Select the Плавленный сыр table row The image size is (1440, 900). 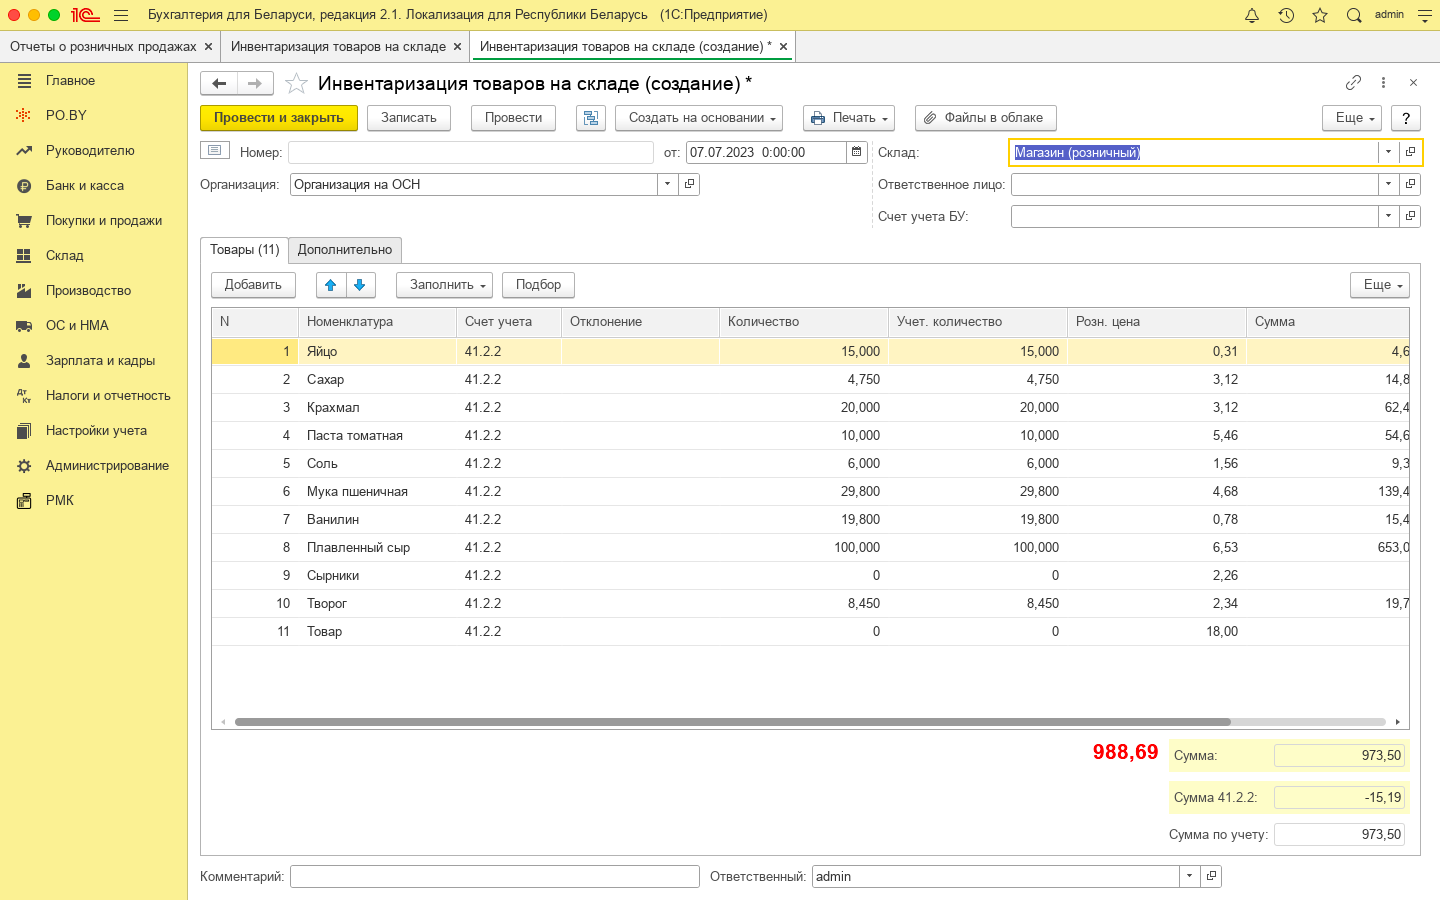point(358,548)
